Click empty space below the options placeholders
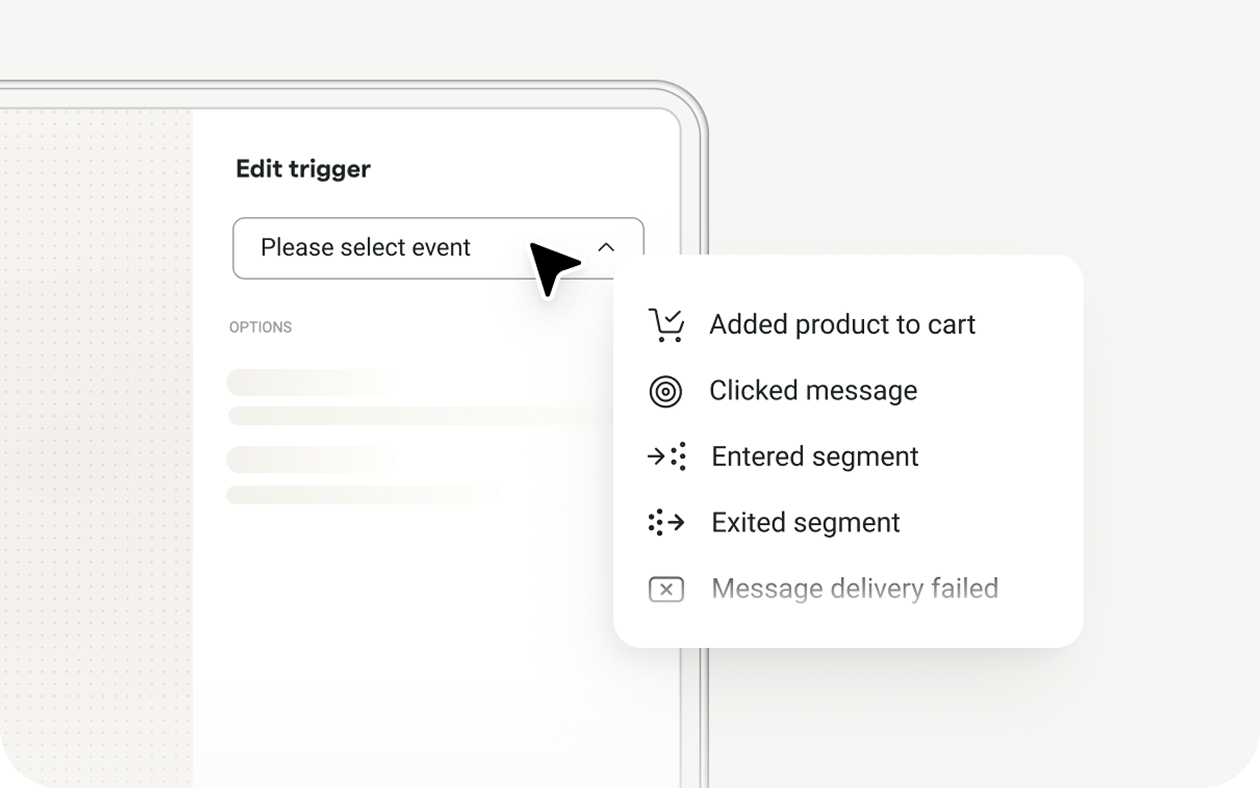Screen dimensions: 1260x788 [400, 640]
